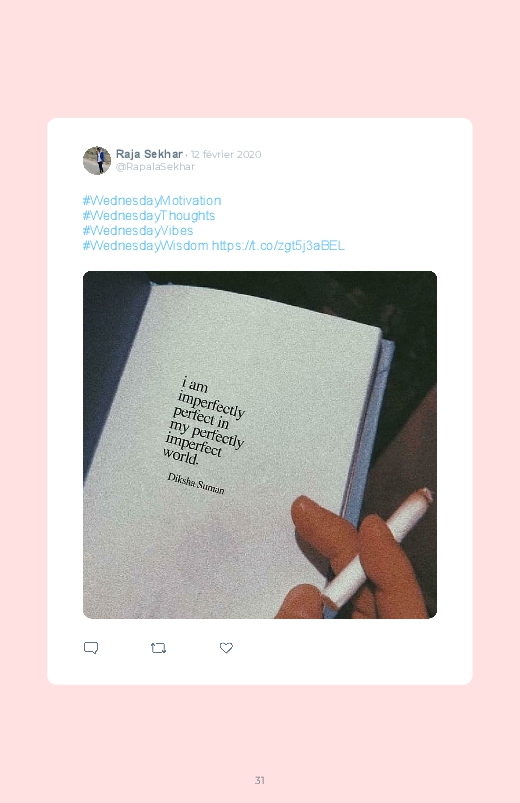Click the author name Diksha Suman
This screenshot has width=520, height=803.
pos(196,483)
